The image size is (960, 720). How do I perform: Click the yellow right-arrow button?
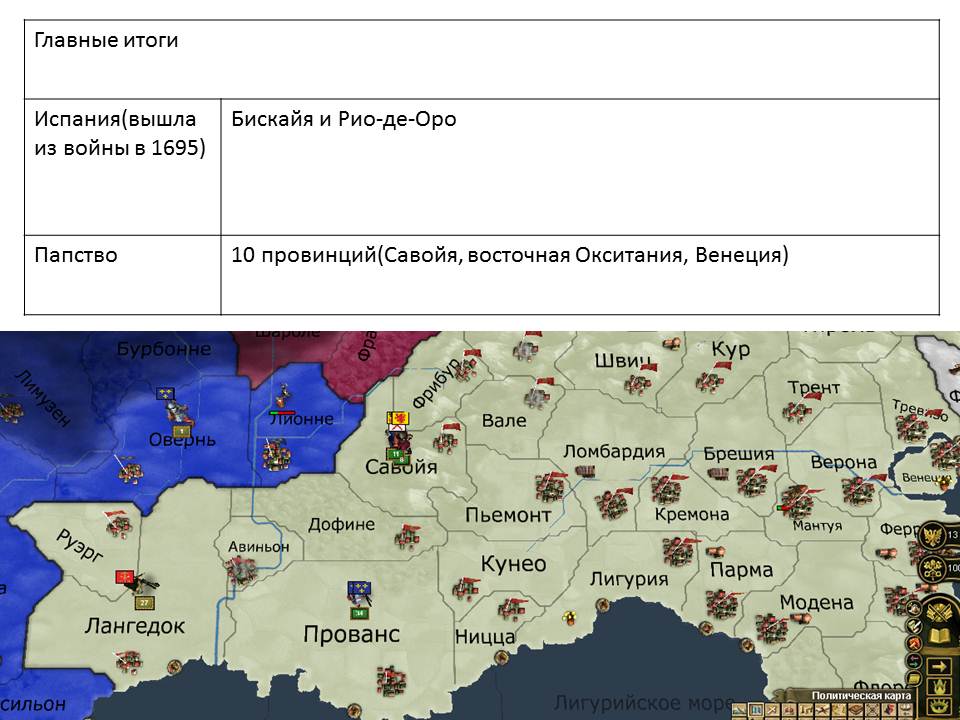(x=939, y=666)
